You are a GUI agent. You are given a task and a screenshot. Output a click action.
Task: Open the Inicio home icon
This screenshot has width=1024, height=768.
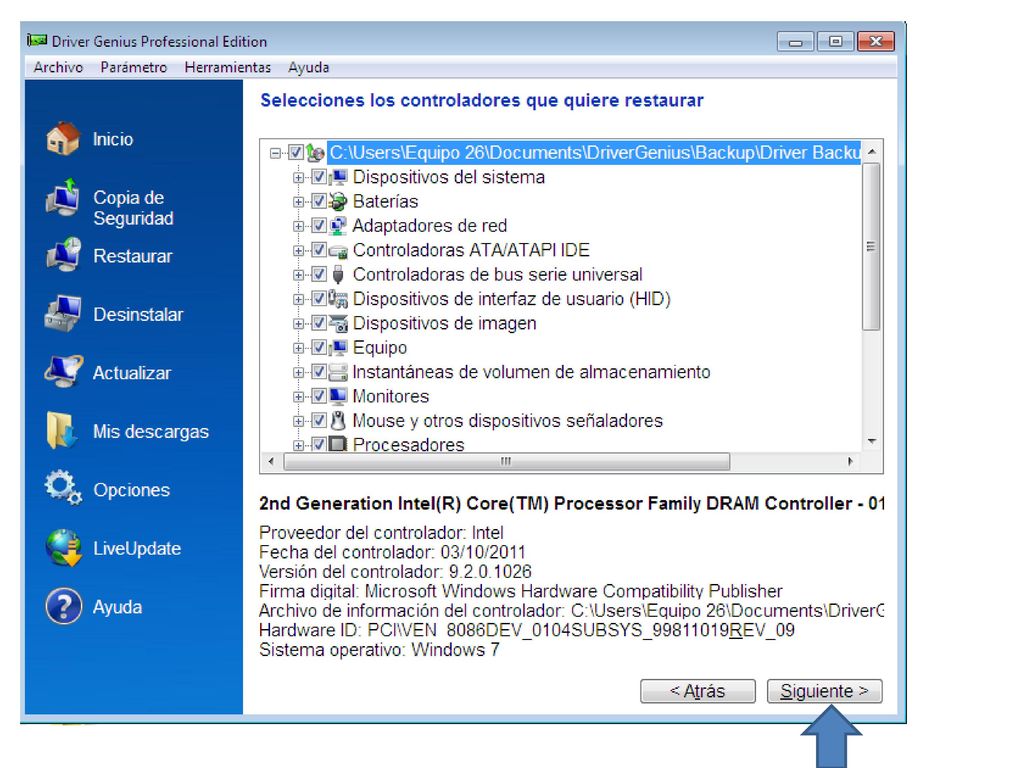coord(63,139)
